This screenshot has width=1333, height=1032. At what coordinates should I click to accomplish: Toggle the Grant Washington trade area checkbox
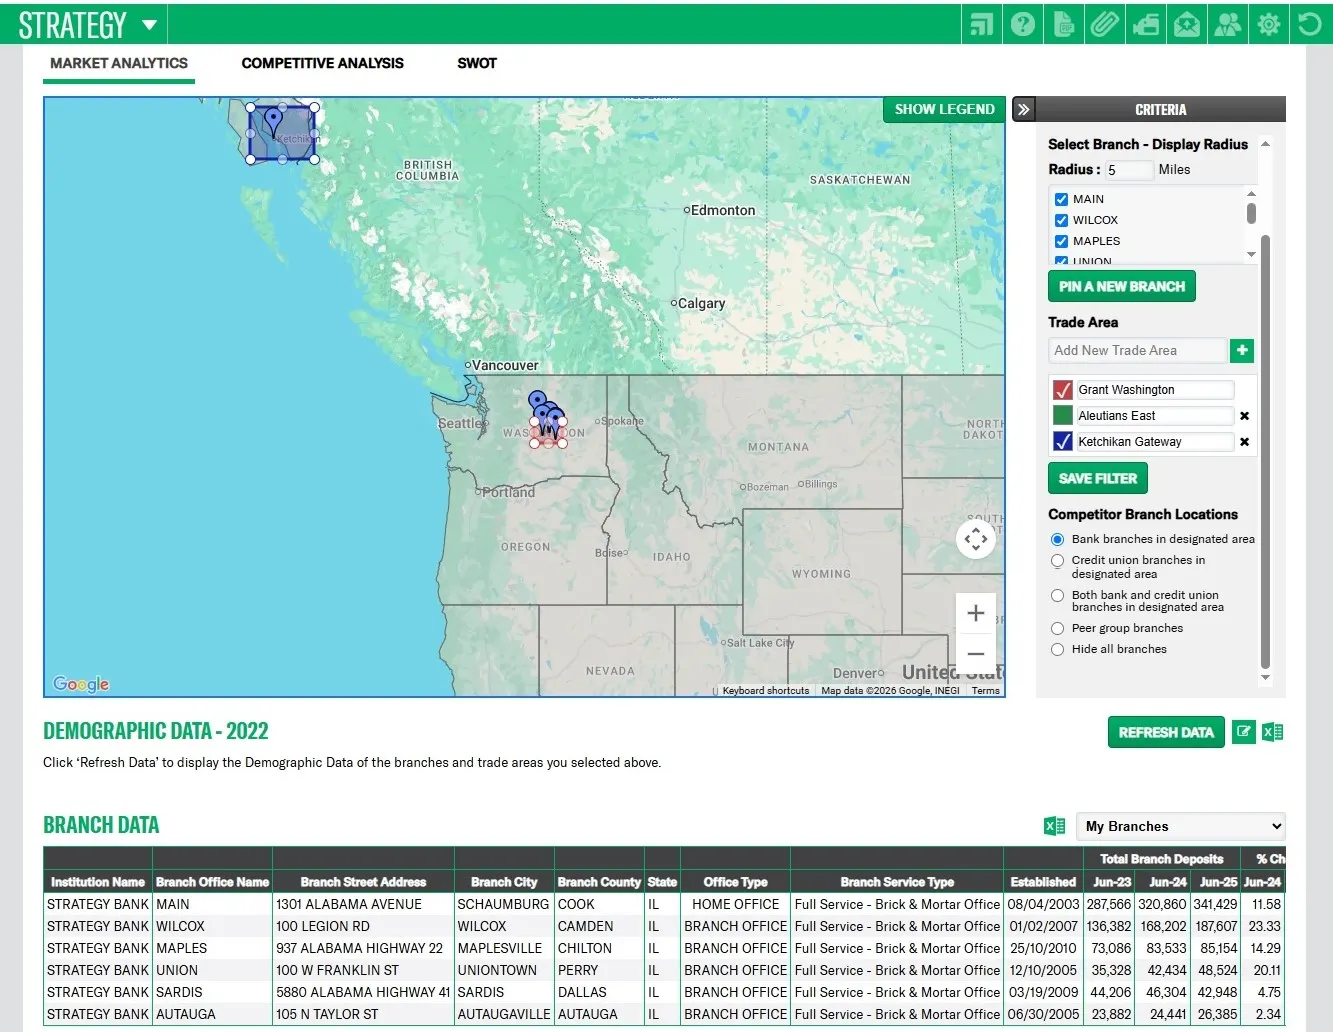pyautogui.click(x=1063, y=390)
